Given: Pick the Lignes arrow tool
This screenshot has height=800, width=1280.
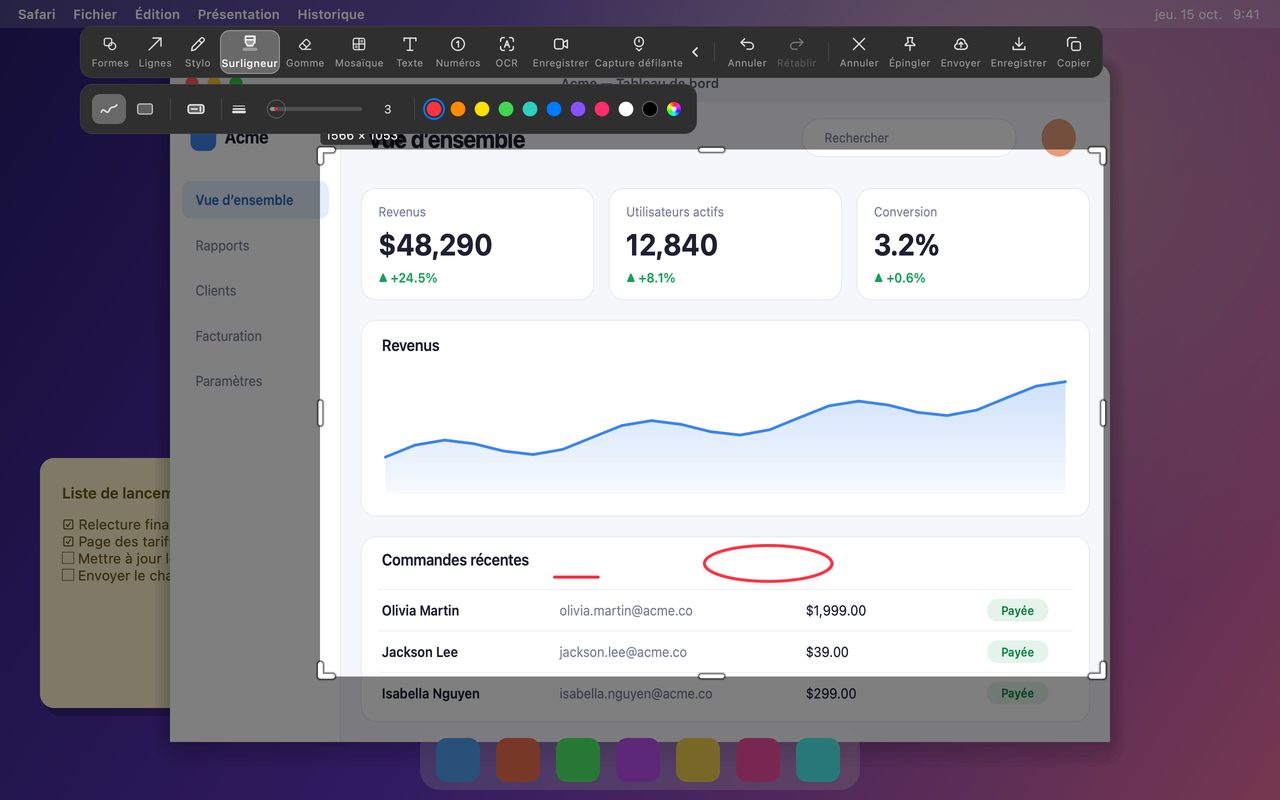Looking at the screenshot, I should click(155, 51).
